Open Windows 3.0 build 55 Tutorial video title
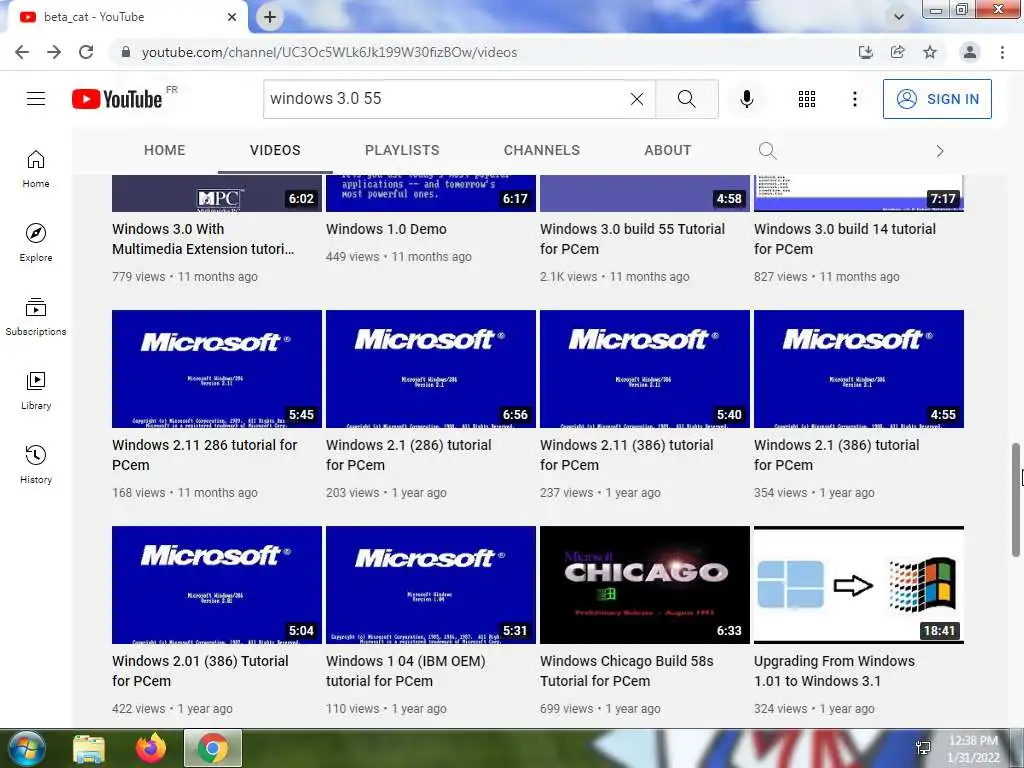Image resolution: width=1024 pixels, height=768 pixels. [x=632, y=239]
